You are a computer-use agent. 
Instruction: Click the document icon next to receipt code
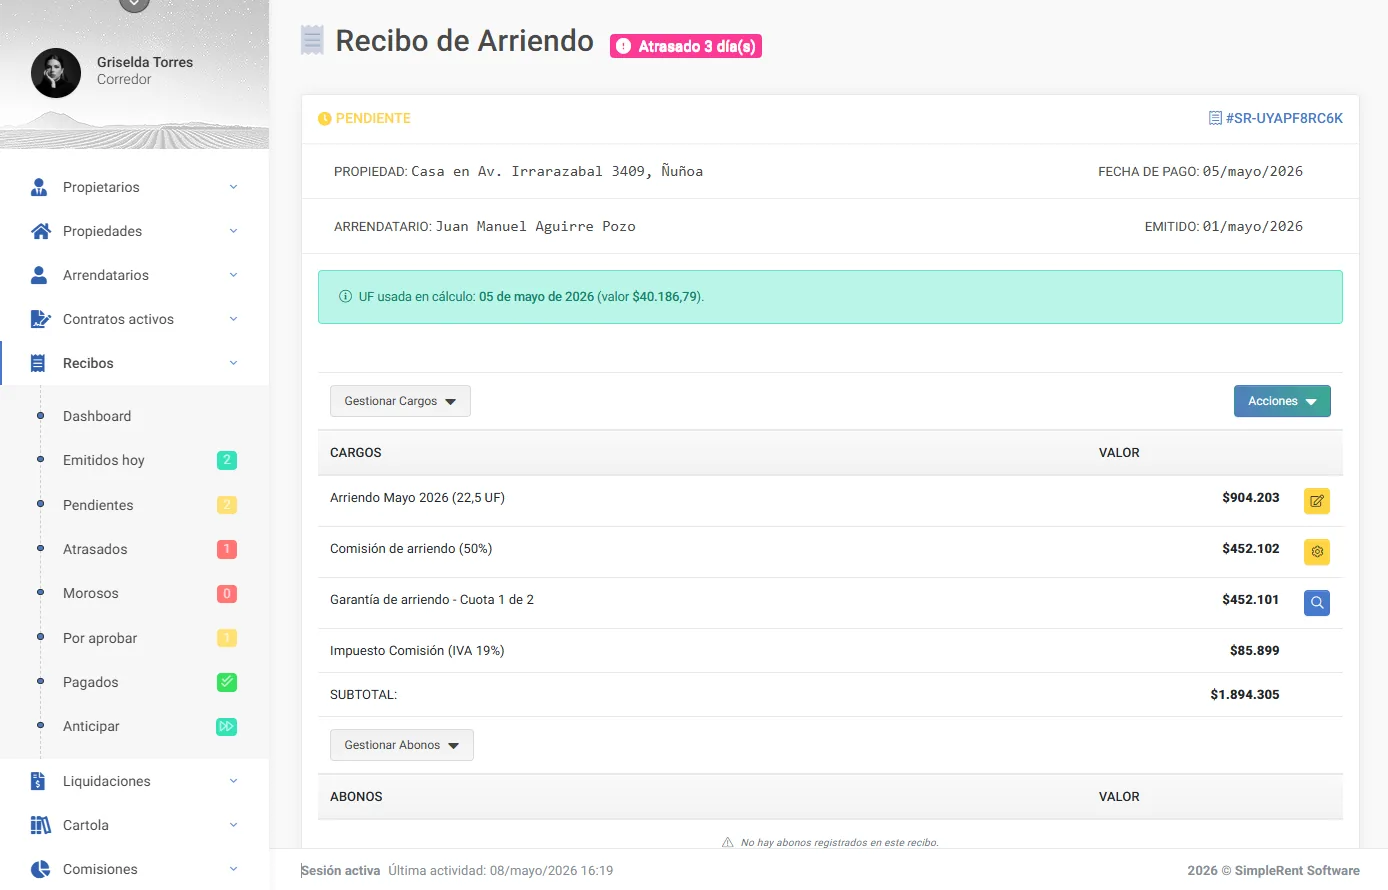point(1215,118)
